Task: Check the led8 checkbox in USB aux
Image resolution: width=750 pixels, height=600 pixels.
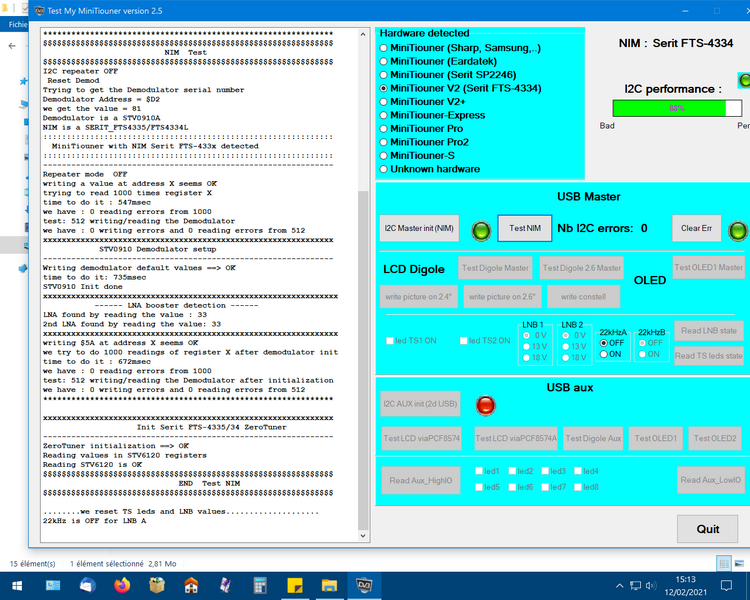Action: point(578,487)
